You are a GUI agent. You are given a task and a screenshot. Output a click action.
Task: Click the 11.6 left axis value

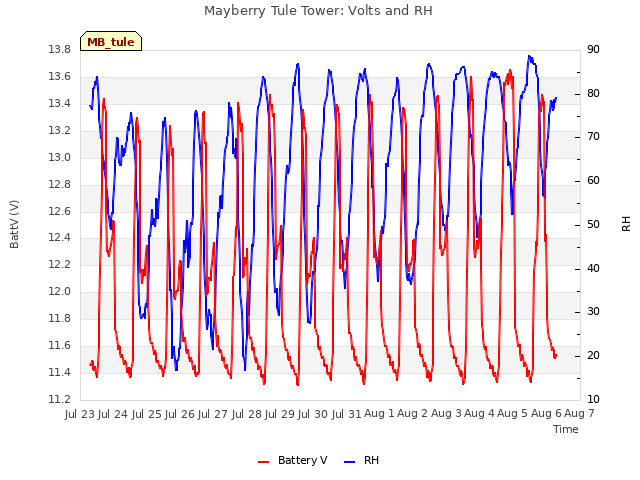tap(60, 346)
